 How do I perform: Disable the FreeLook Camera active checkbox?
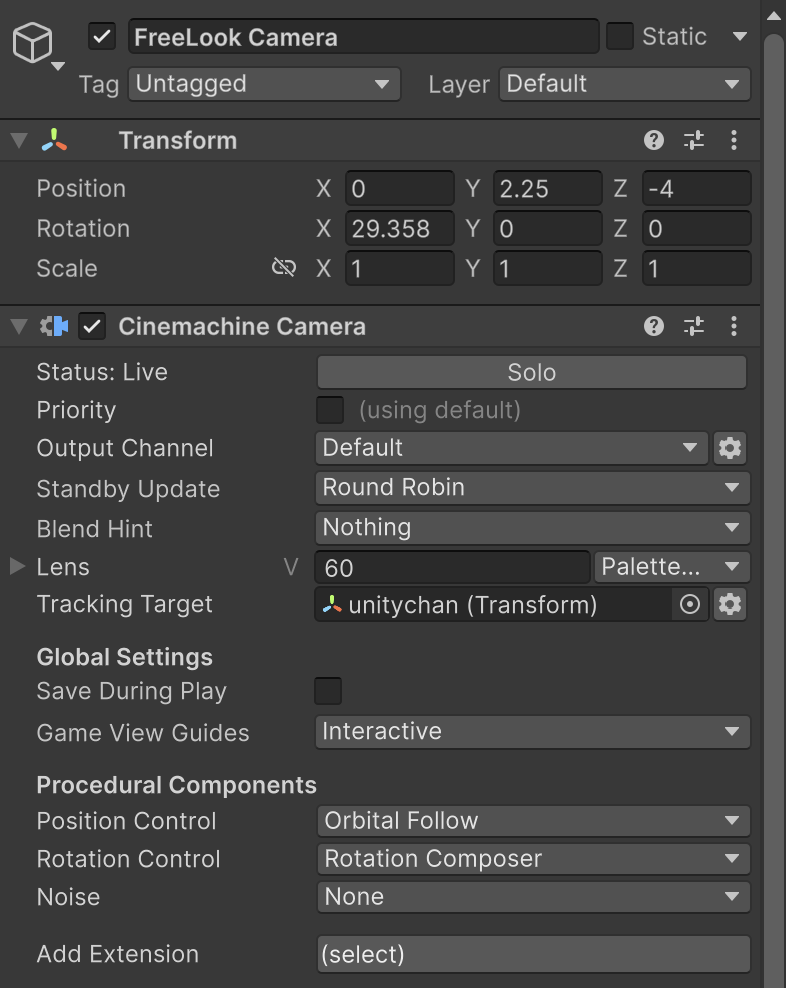tap(102, 37)
